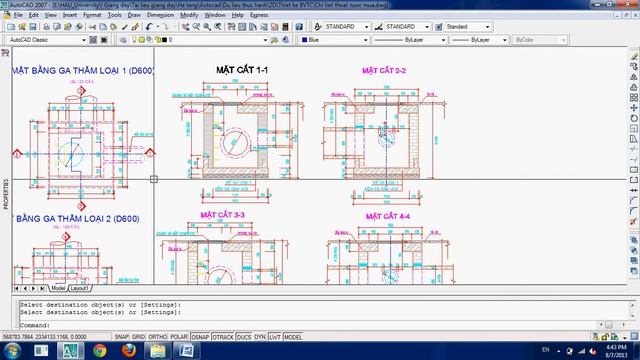Toggle OSNAP in status bar
Viewport: 640px width, 360px height.
pyautogui.click(x=200, y=337)
